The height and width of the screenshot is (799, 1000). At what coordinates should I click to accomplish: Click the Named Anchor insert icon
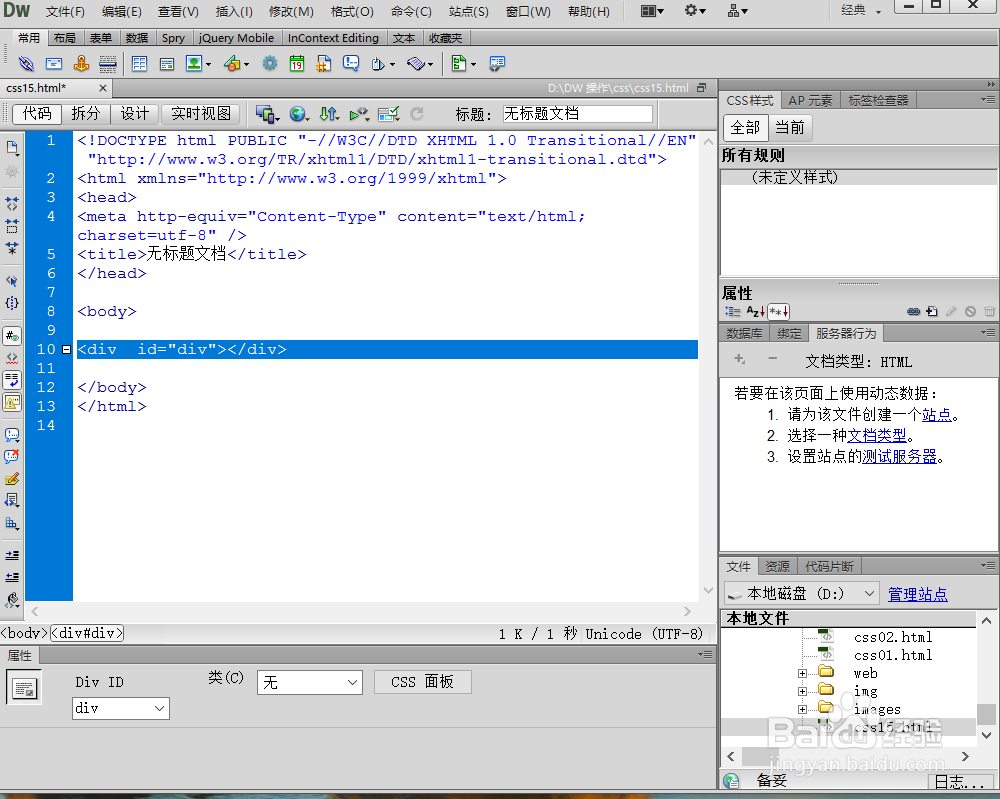pyautogui.click(x=81, y=63)
